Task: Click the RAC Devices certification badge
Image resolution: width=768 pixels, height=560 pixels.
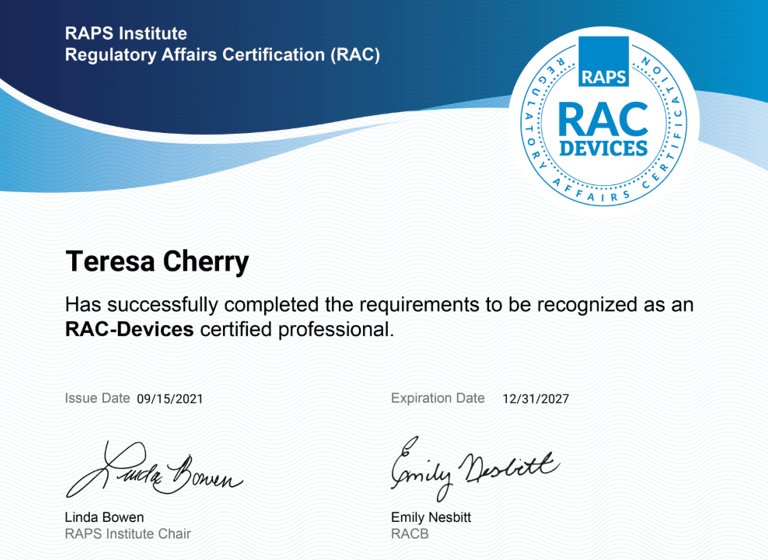Action: coord(604,121)
